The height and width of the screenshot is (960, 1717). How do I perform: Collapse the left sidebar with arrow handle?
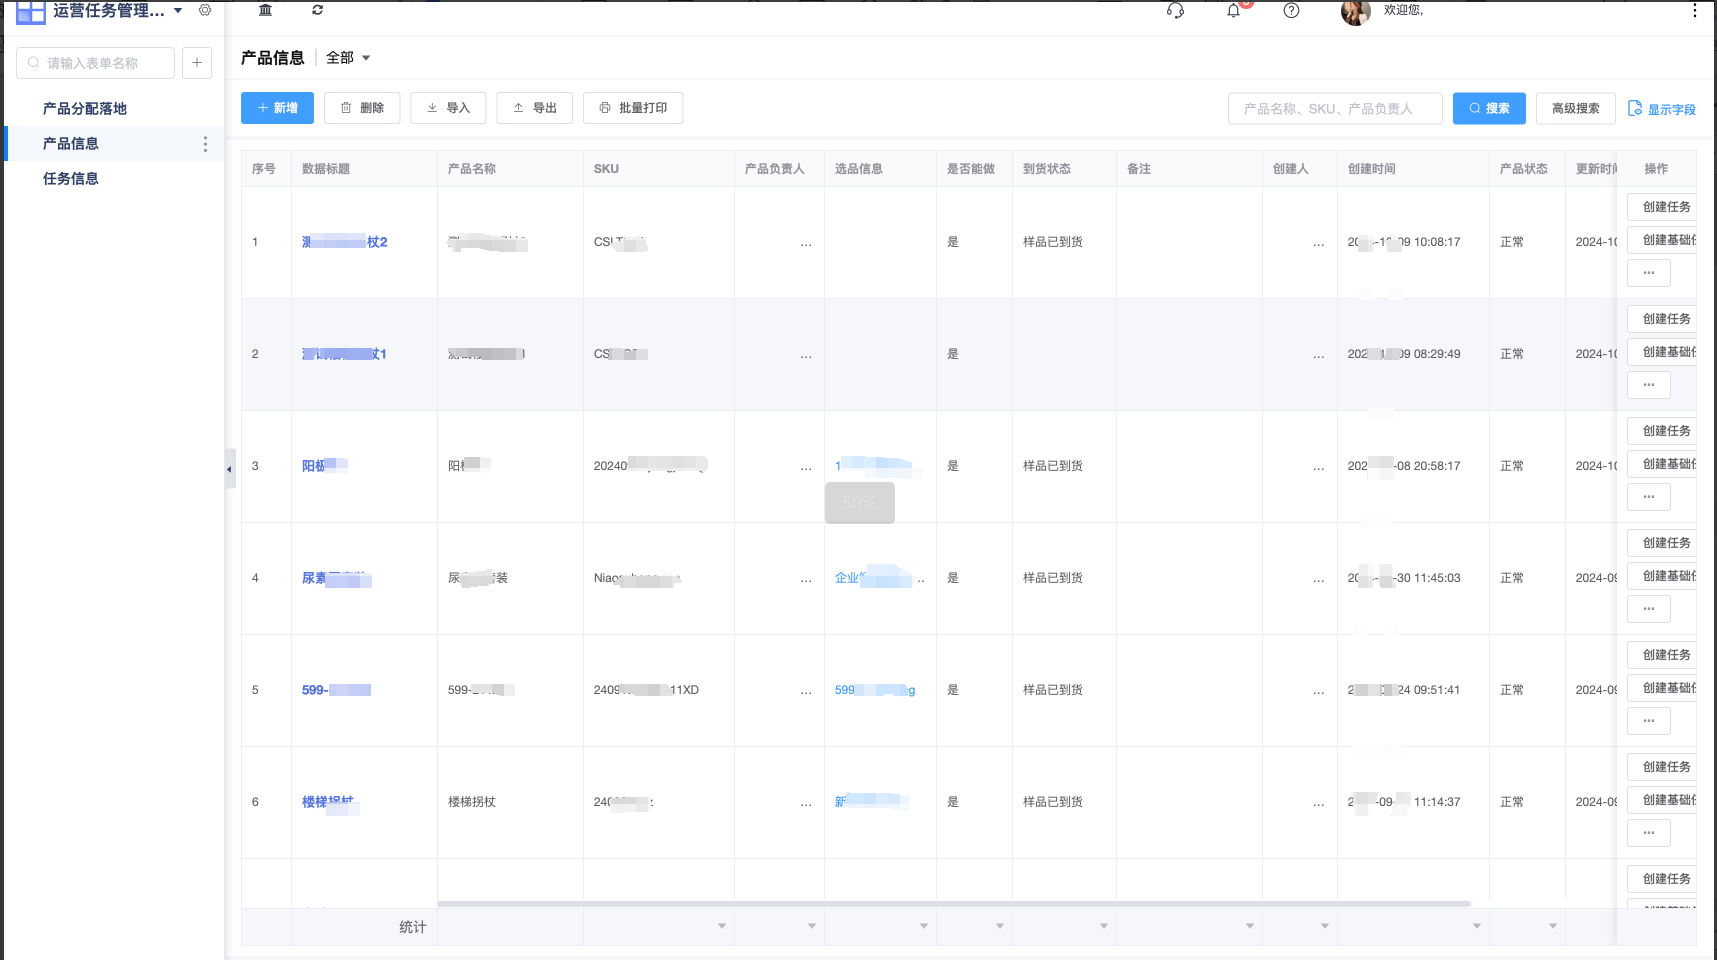[229, 468]
